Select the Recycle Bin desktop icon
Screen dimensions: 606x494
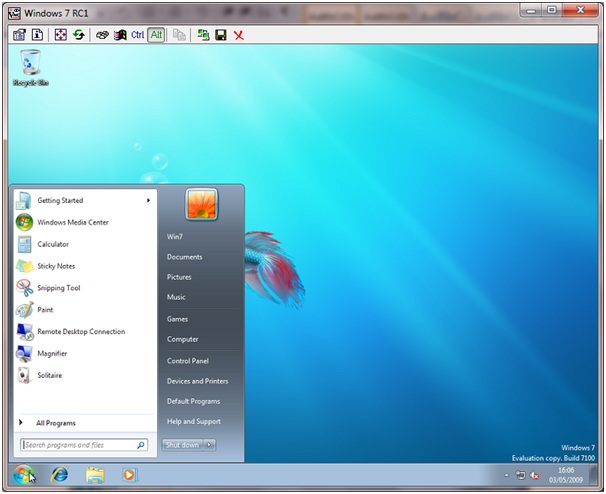pos(31,68)
